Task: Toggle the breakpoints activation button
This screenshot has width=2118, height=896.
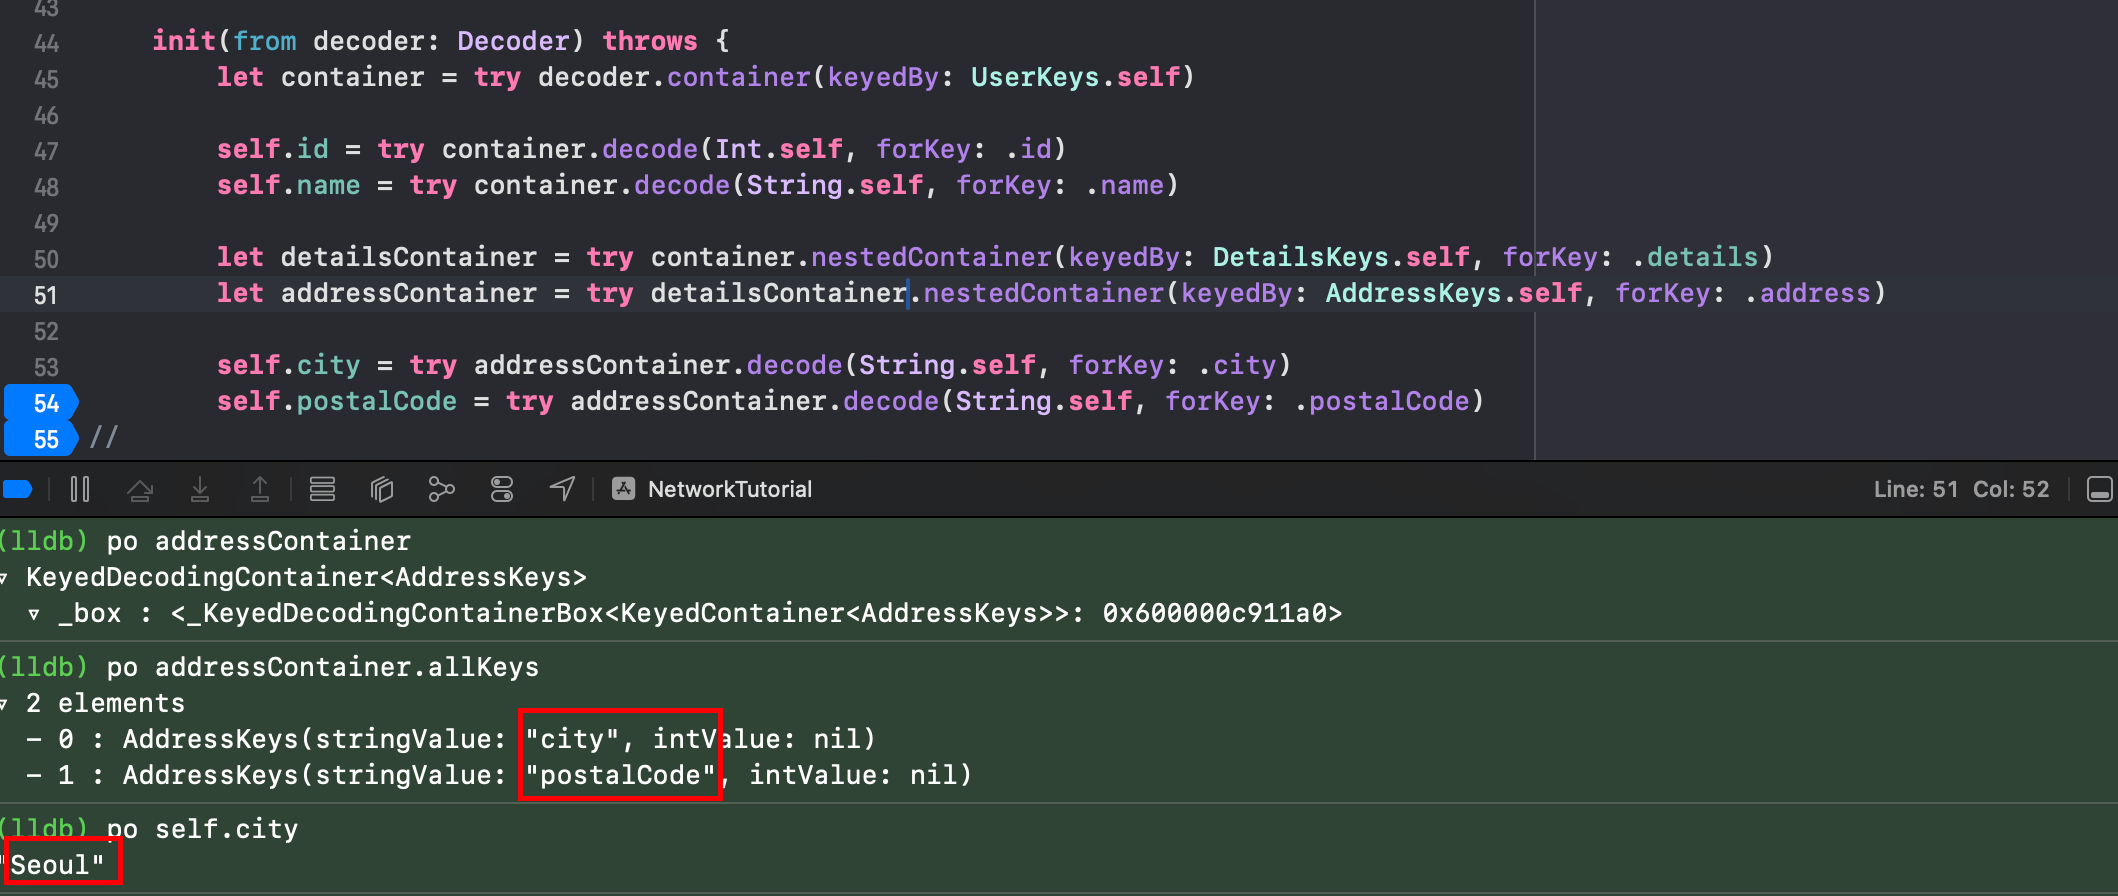Action: coord(18,489)
